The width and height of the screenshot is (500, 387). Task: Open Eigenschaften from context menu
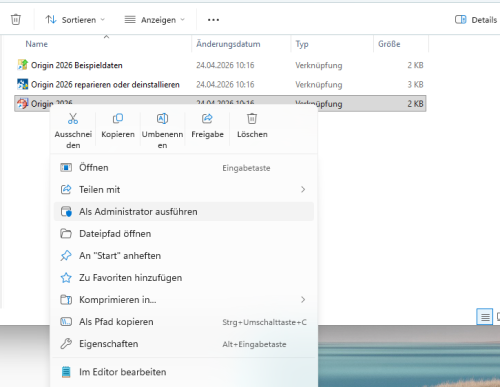184,344
